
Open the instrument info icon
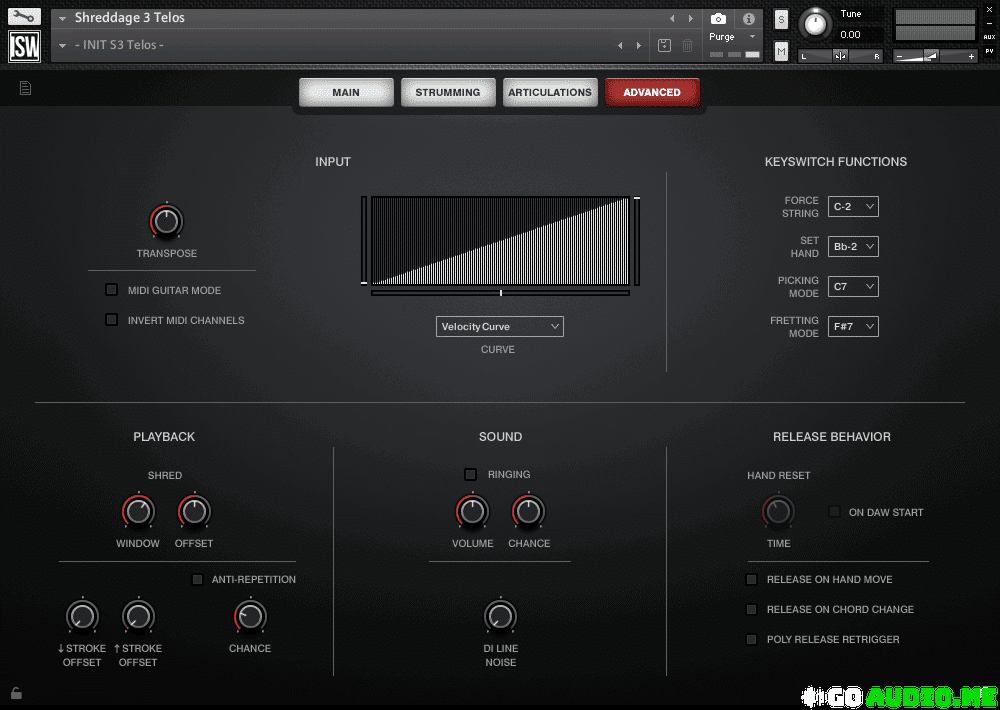coord(748,19)
